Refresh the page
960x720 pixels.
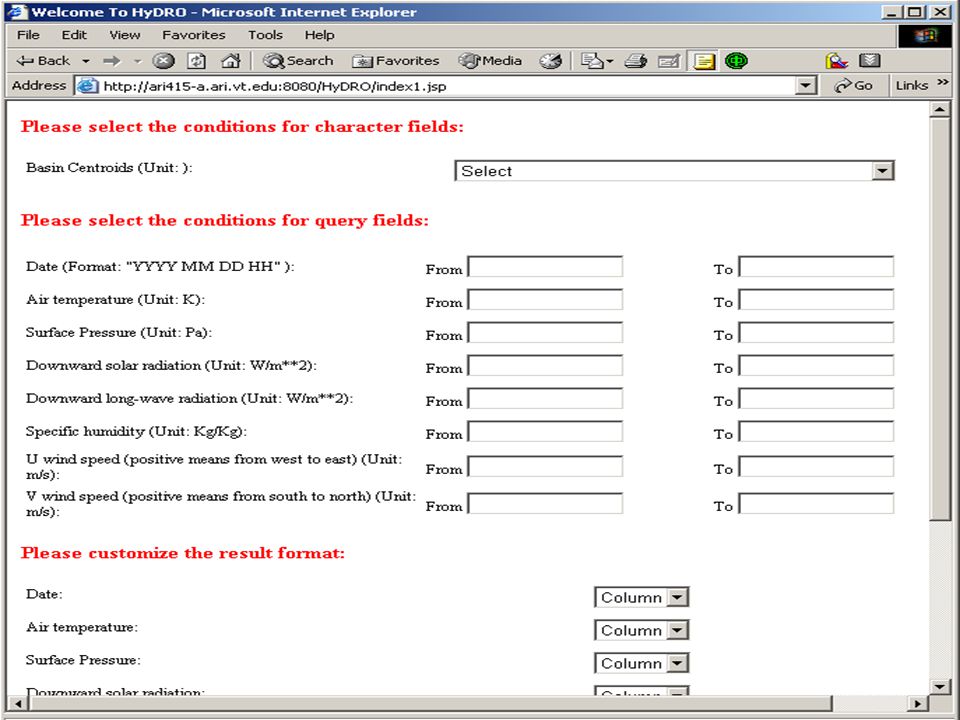(x=197, y=61)
